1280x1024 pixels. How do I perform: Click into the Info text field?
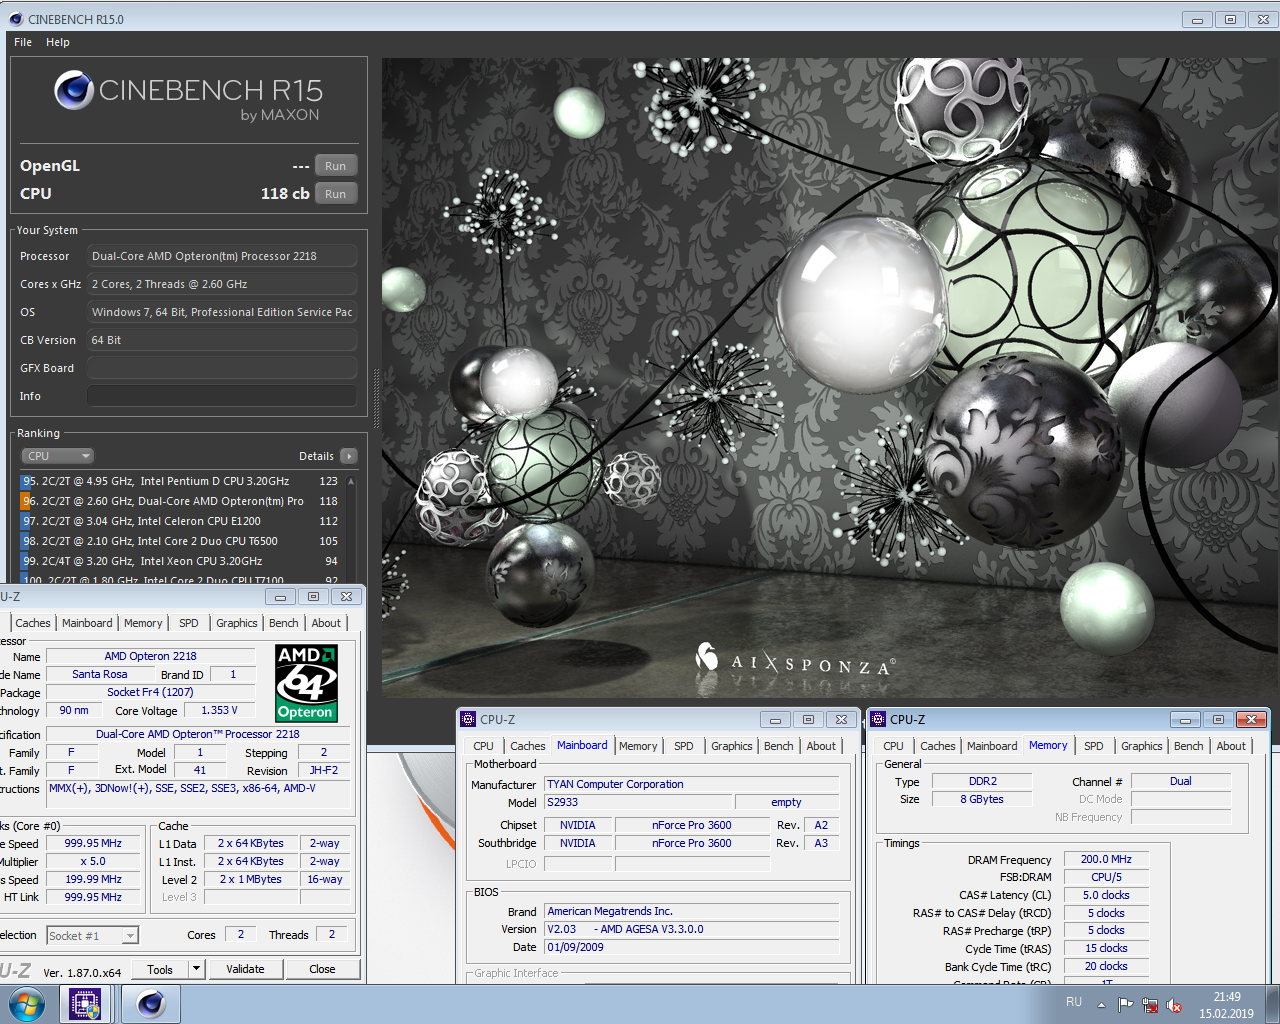[x=222, y=396]
